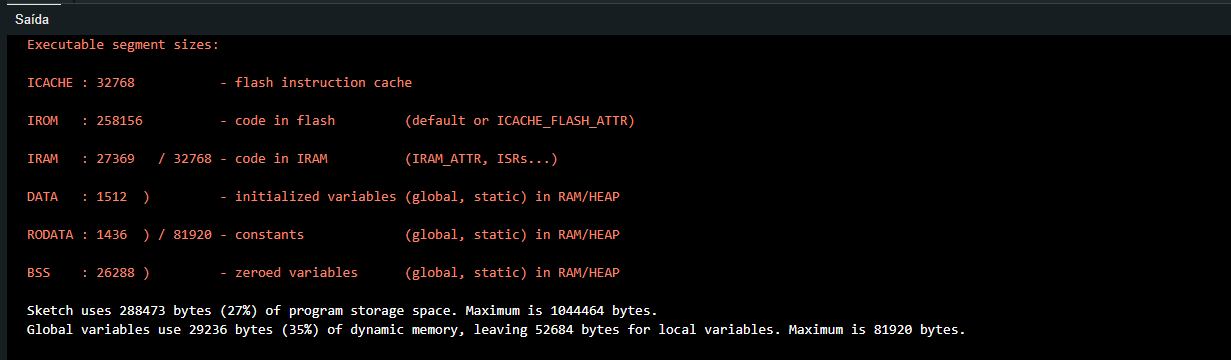
Task: Click the "zeroed variables" description
Action: click(296, 273)
